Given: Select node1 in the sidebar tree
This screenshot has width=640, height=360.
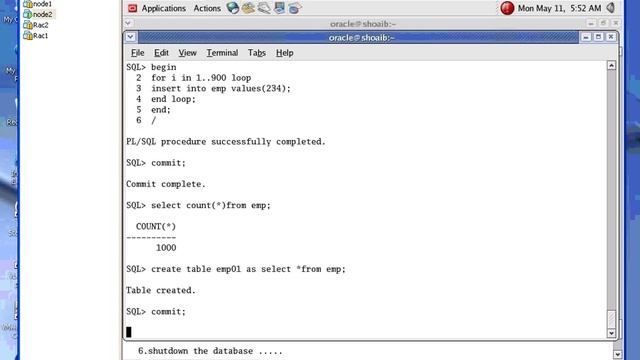Looking at the screenshot, I should point(42,4).
